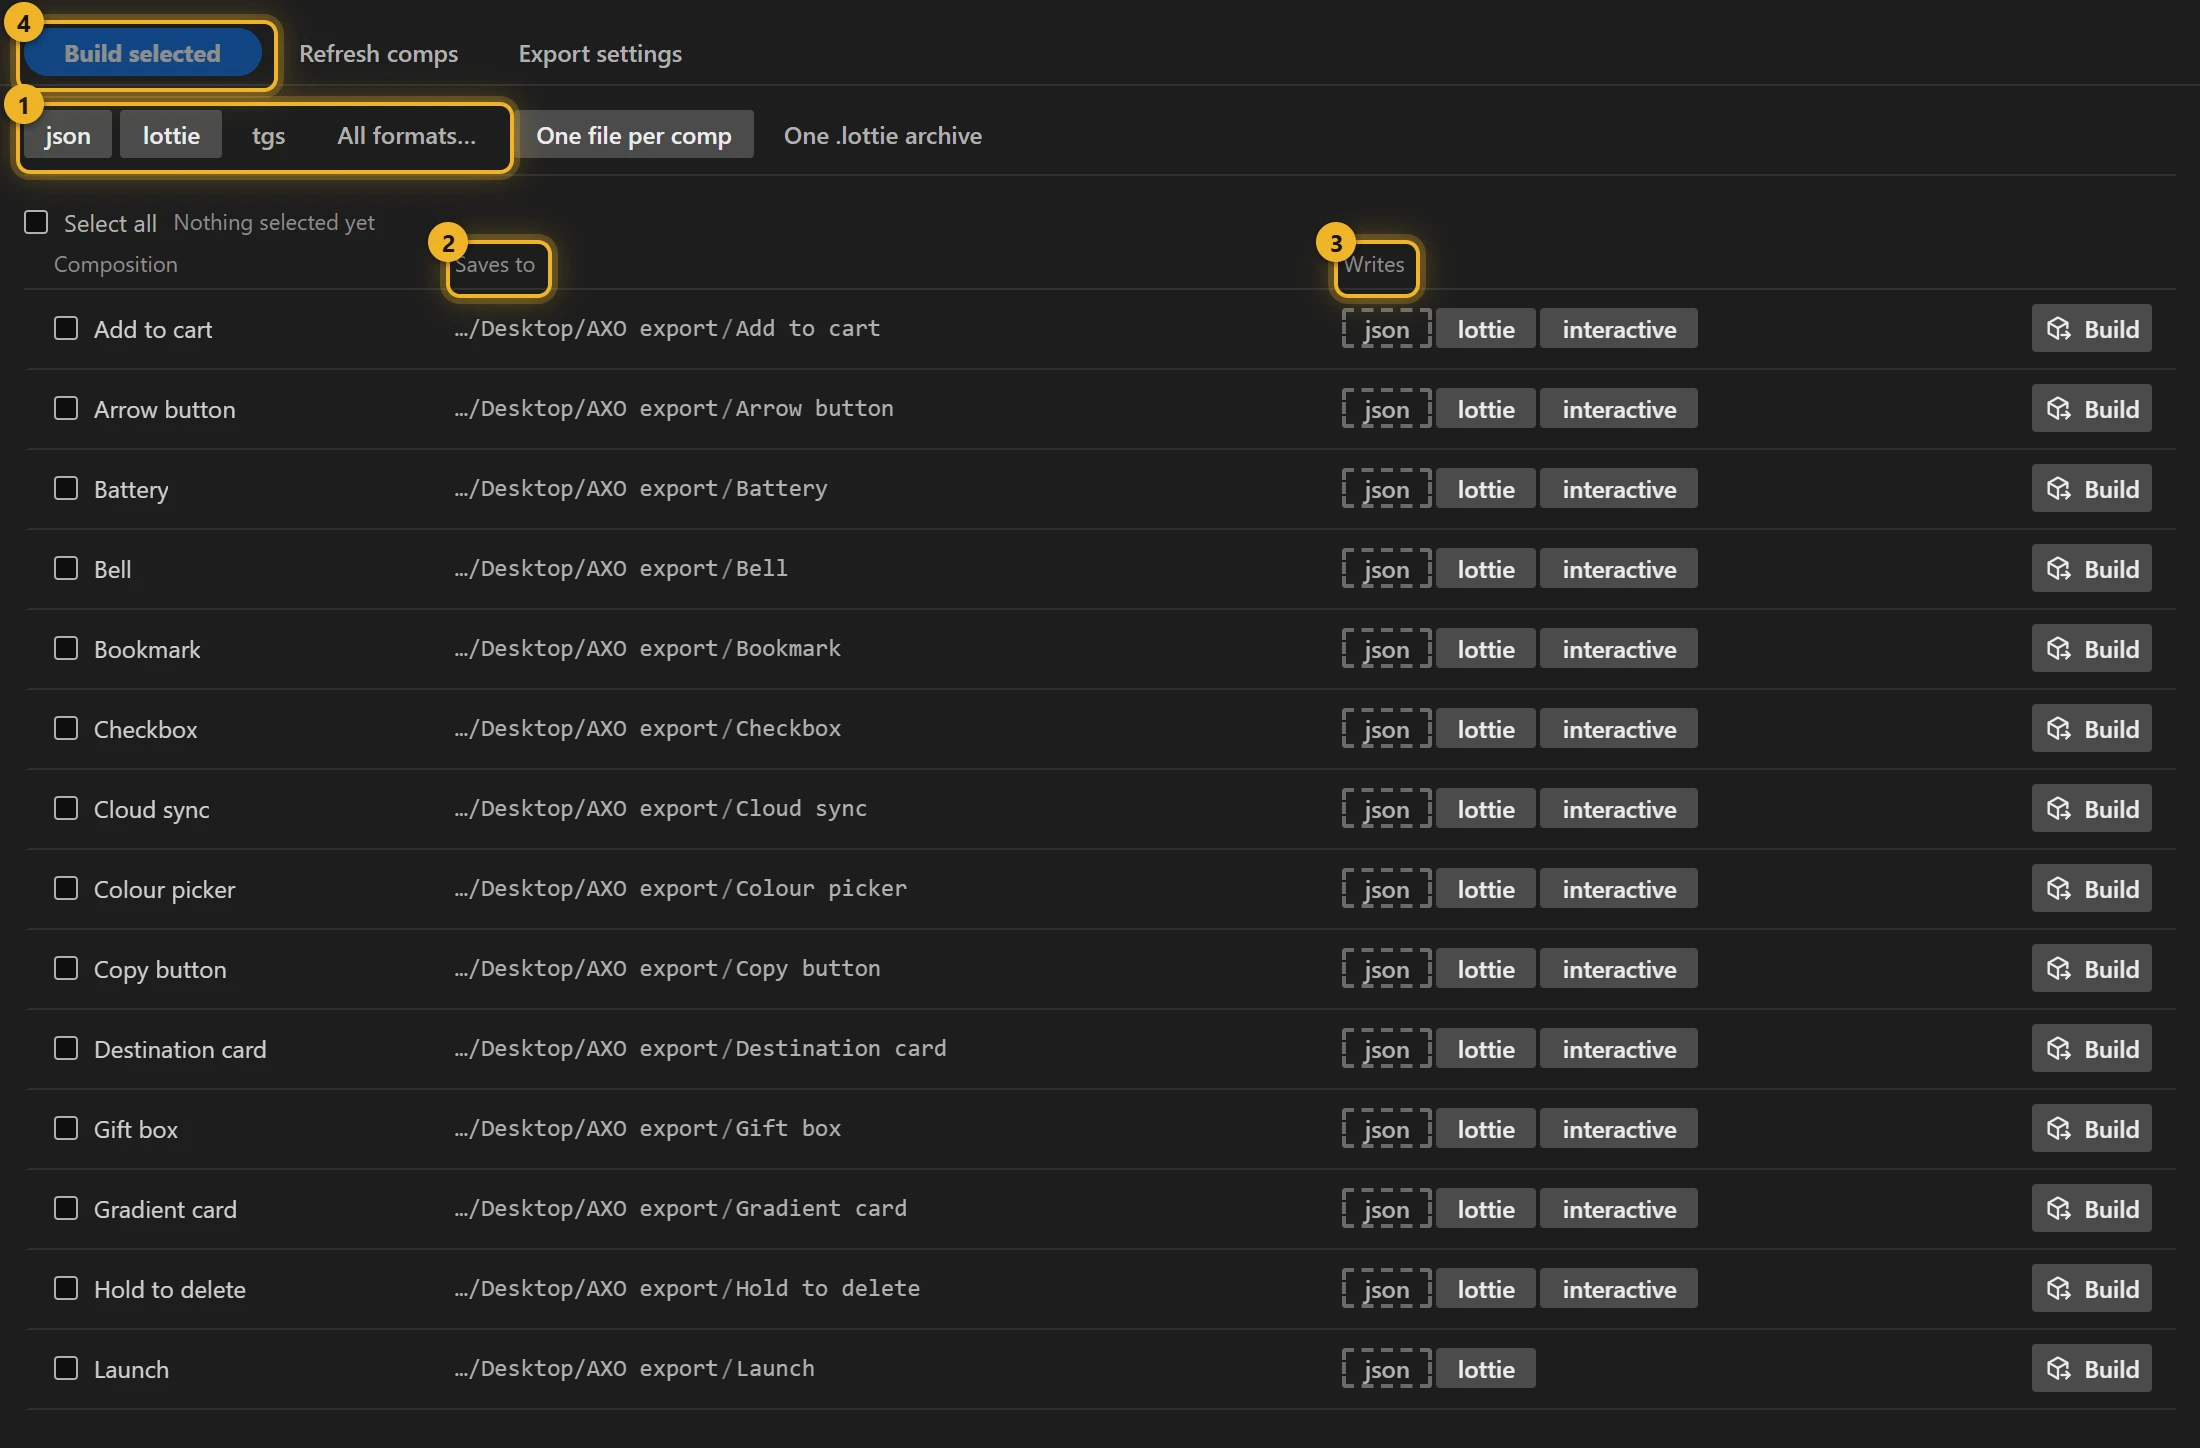Build the Battery composition
The width and height of the screenshot is (2200, 1448).
click(2091, 489)
